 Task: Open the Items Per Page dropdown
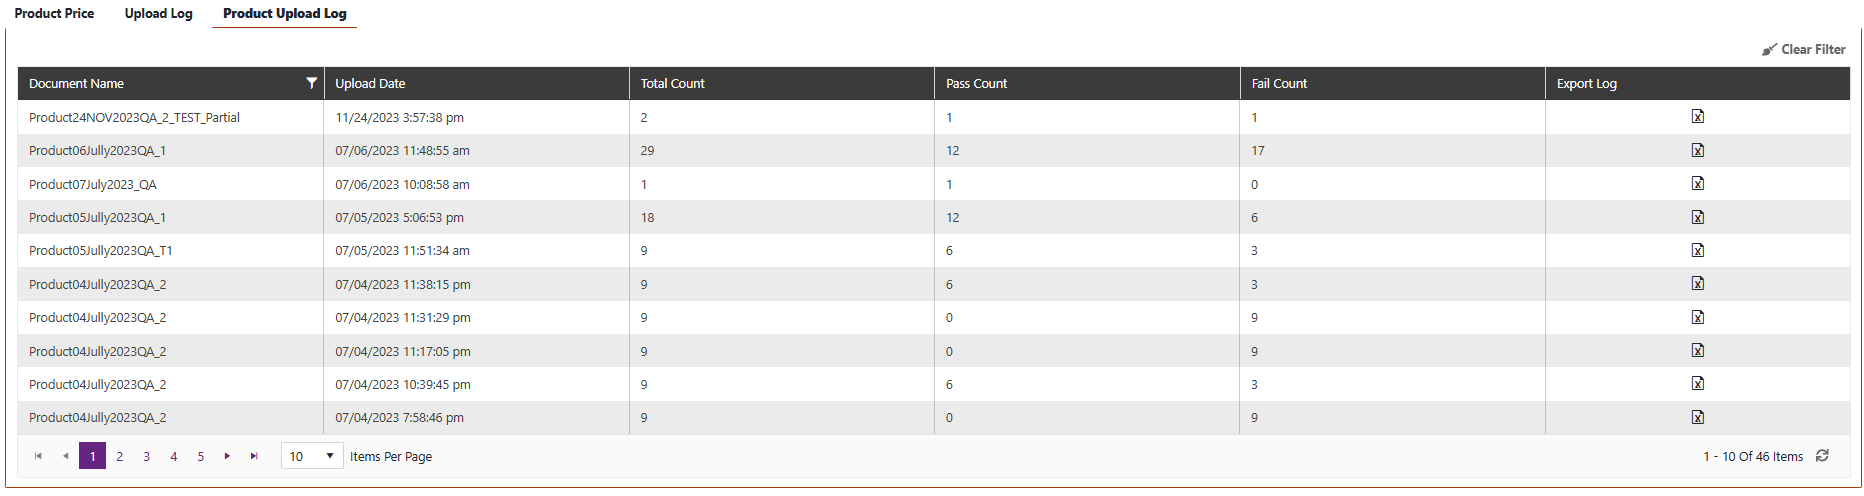click(x=312, y=456)
